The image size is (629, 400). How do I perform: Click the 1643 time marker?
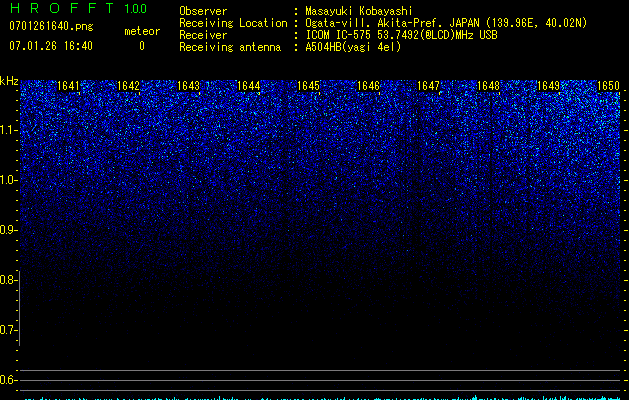[x=188, y=86]
